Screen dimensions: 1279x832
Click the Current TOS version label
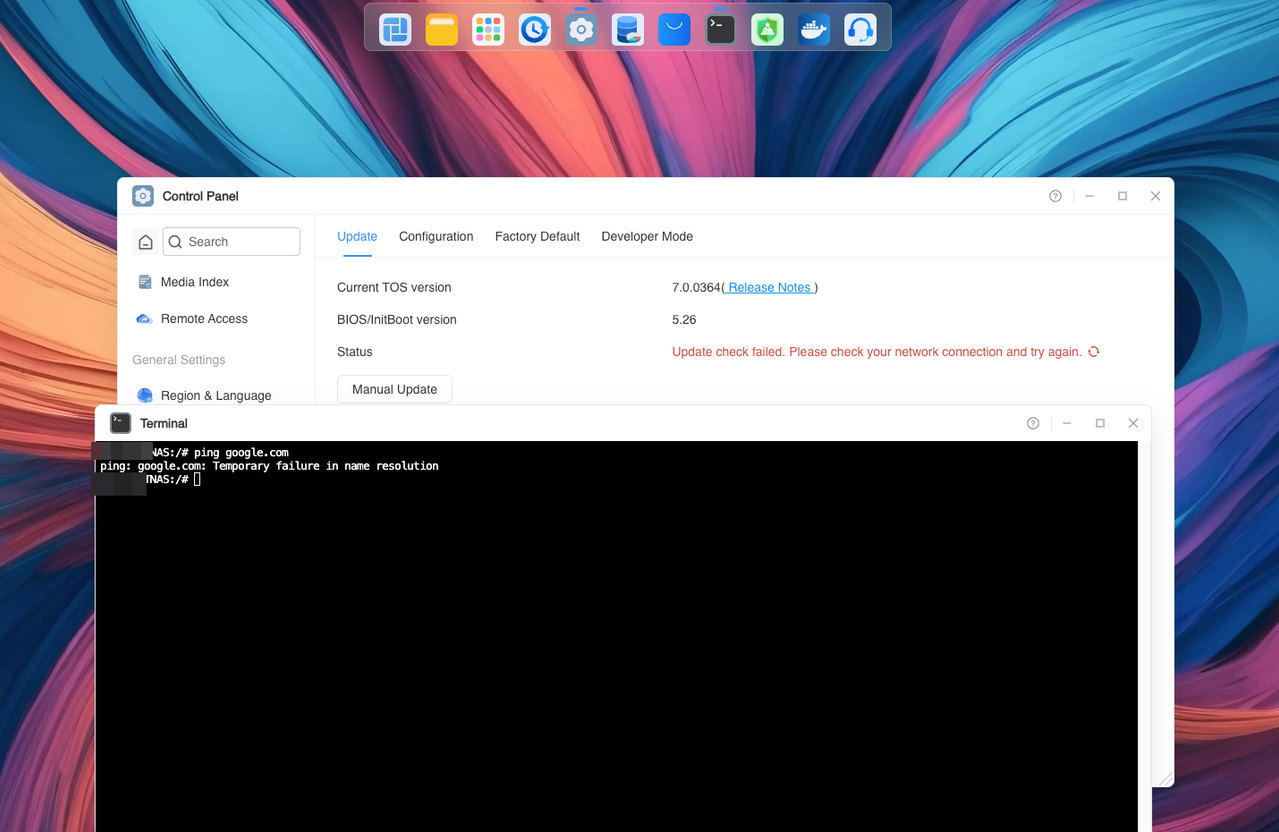coord(394,288)
